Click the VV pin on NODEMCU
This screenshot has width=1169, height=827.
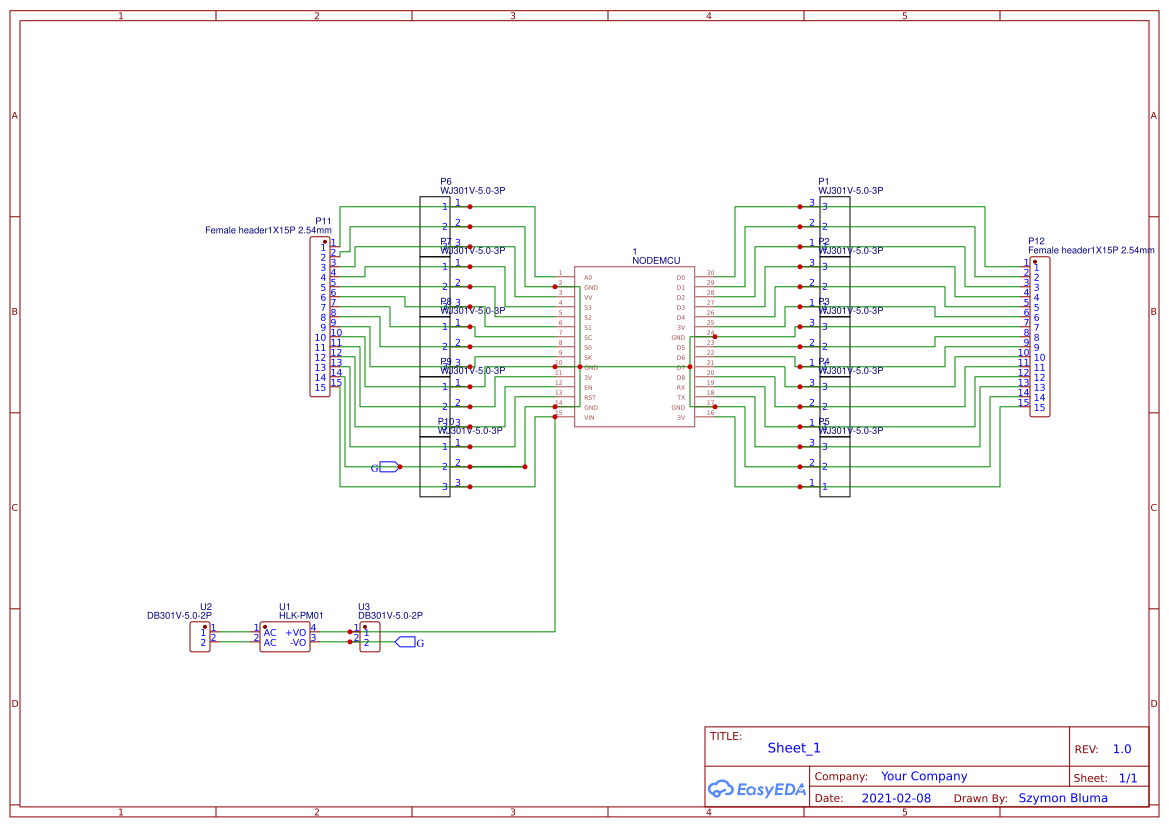coord(588,298)
